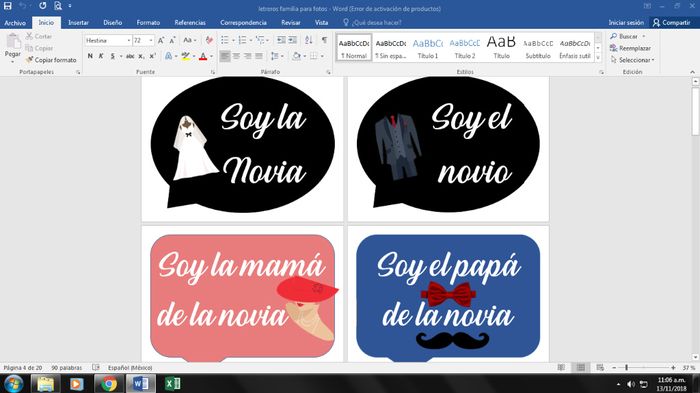This screenshot has height=393, width=700.
Task: Toggle italic formatting K button
Action: (101, 56)
